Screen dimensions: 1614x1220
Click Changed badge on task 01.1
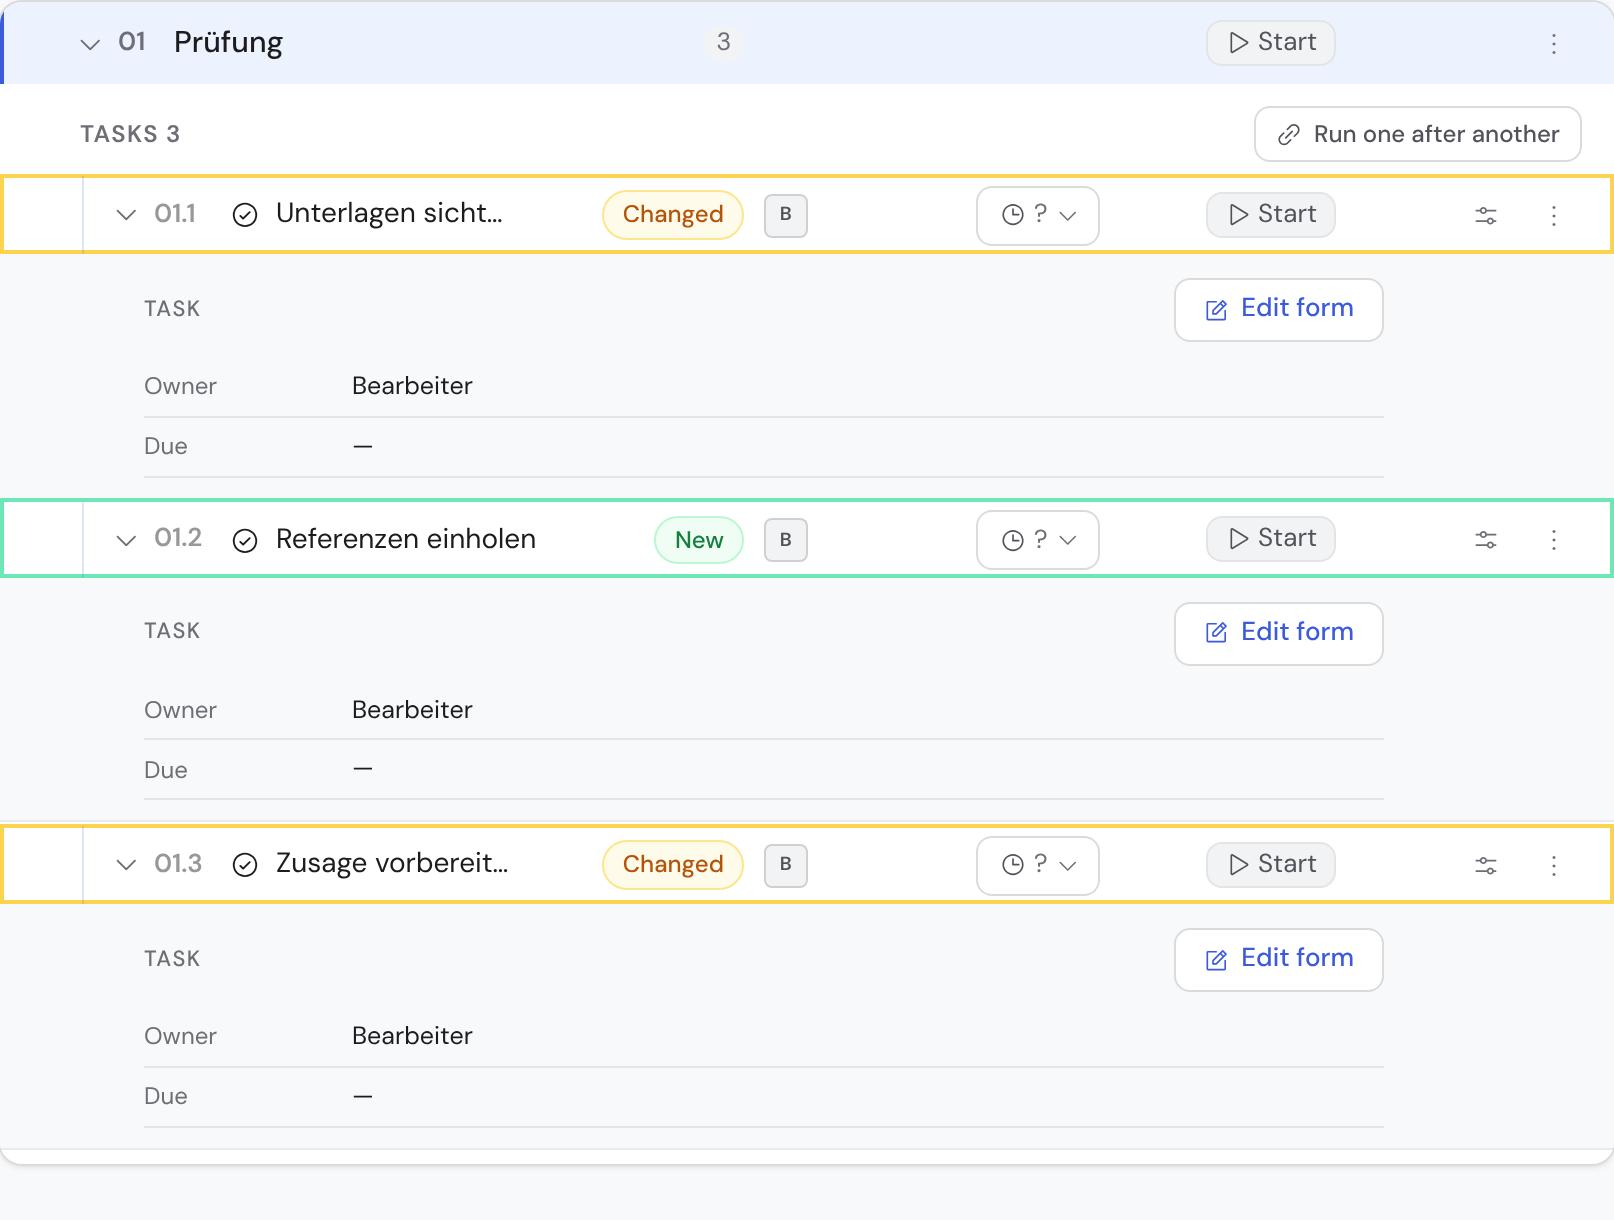coord(673,215)
